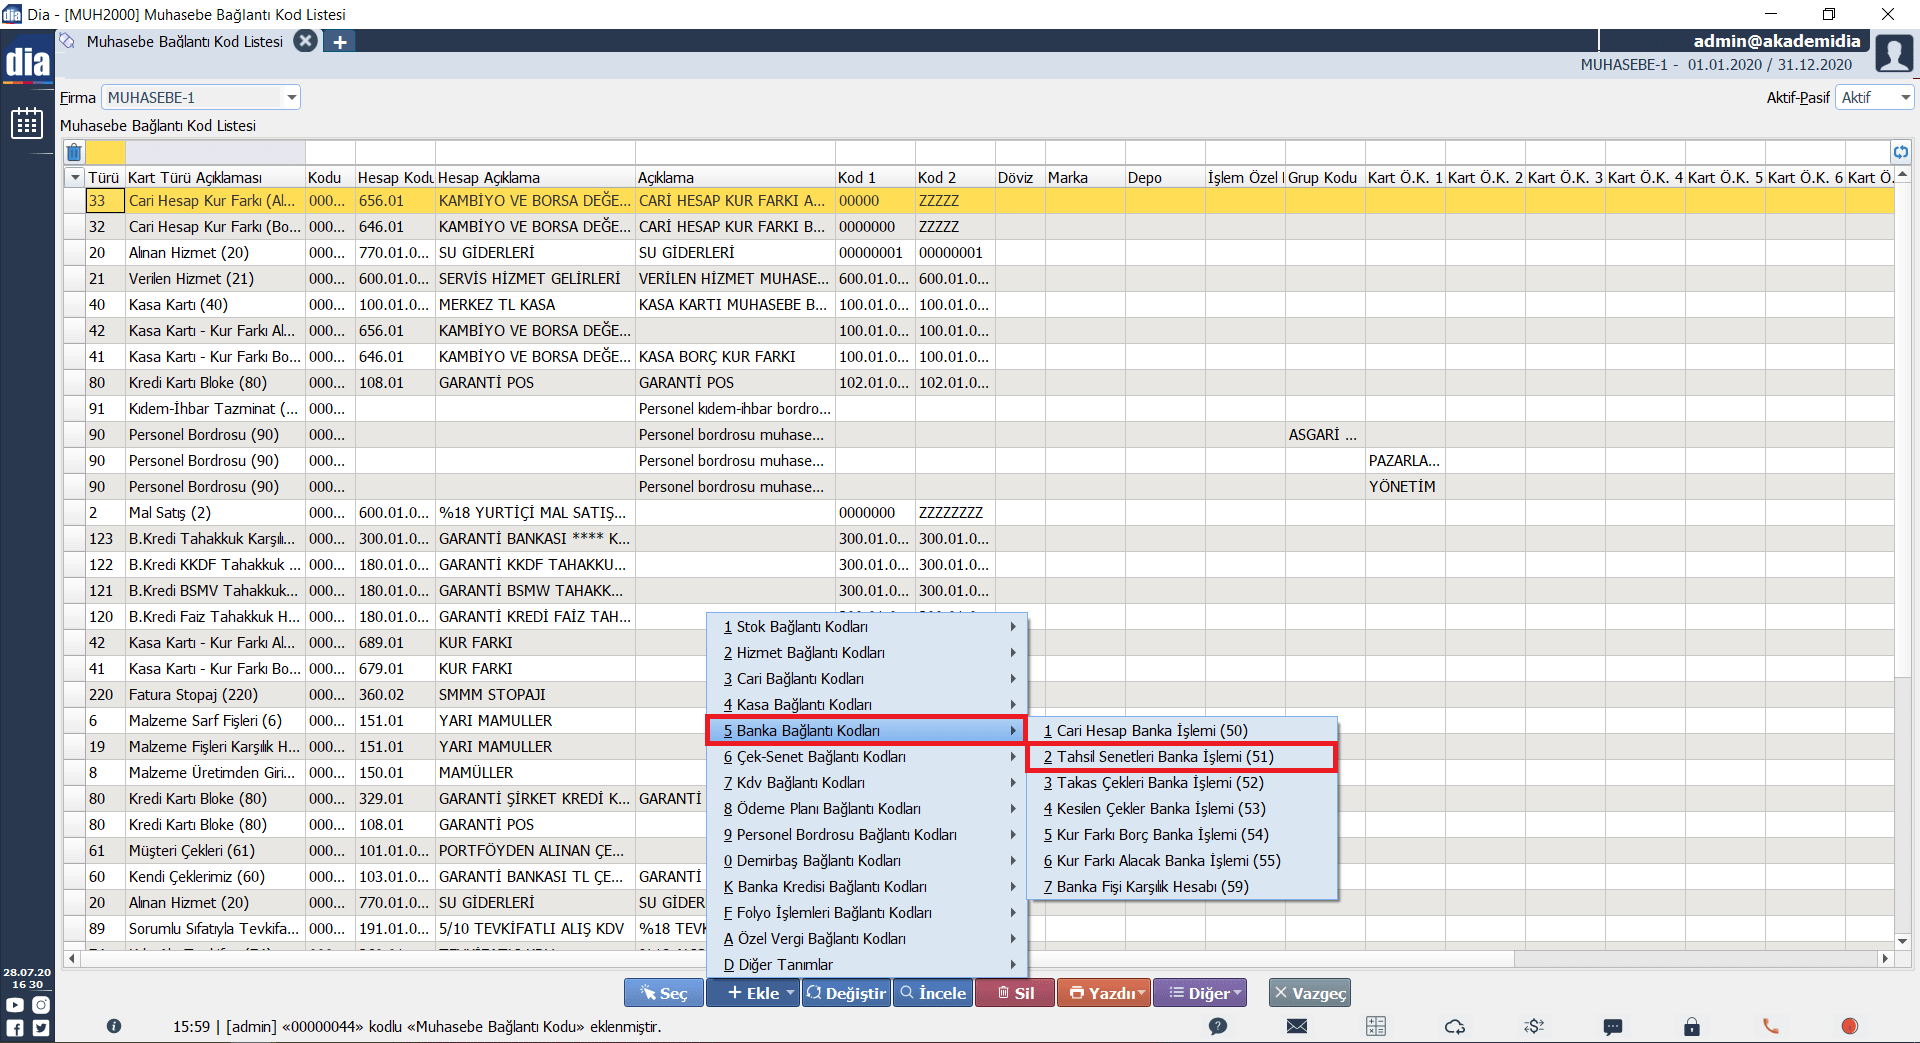This screenshot has height=1043, width=1920.
Task: Open the currency exchange icon
Action: coord(1534,1026)
